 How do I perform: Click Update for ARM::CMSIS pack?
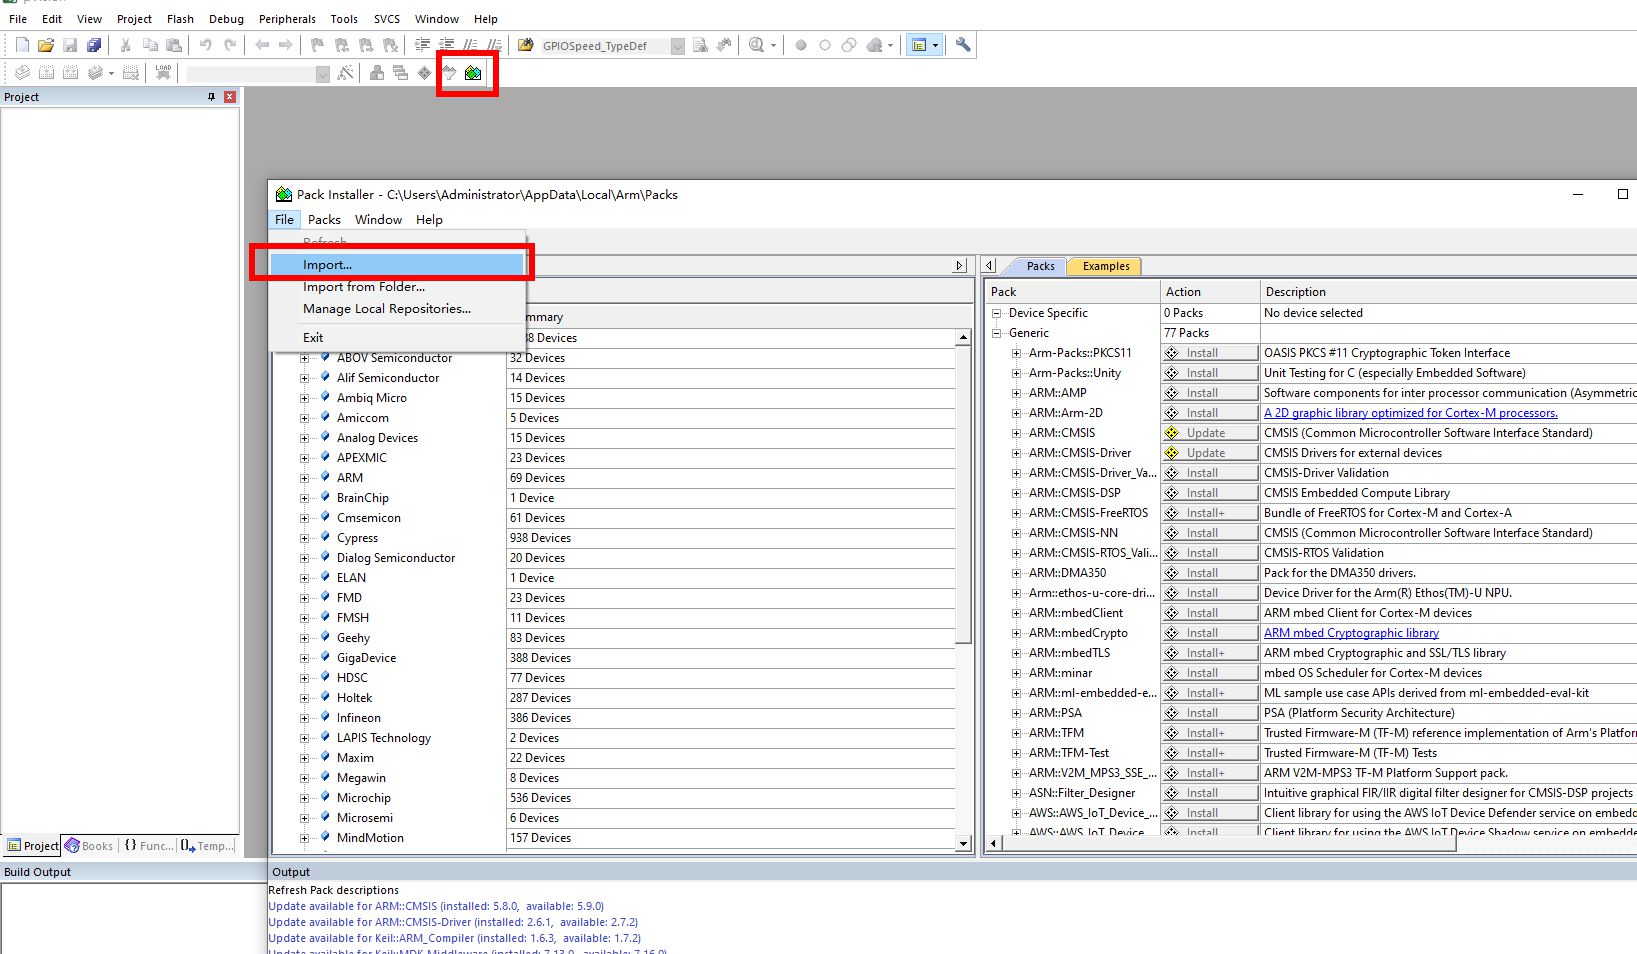click(x=1209, y=433)
